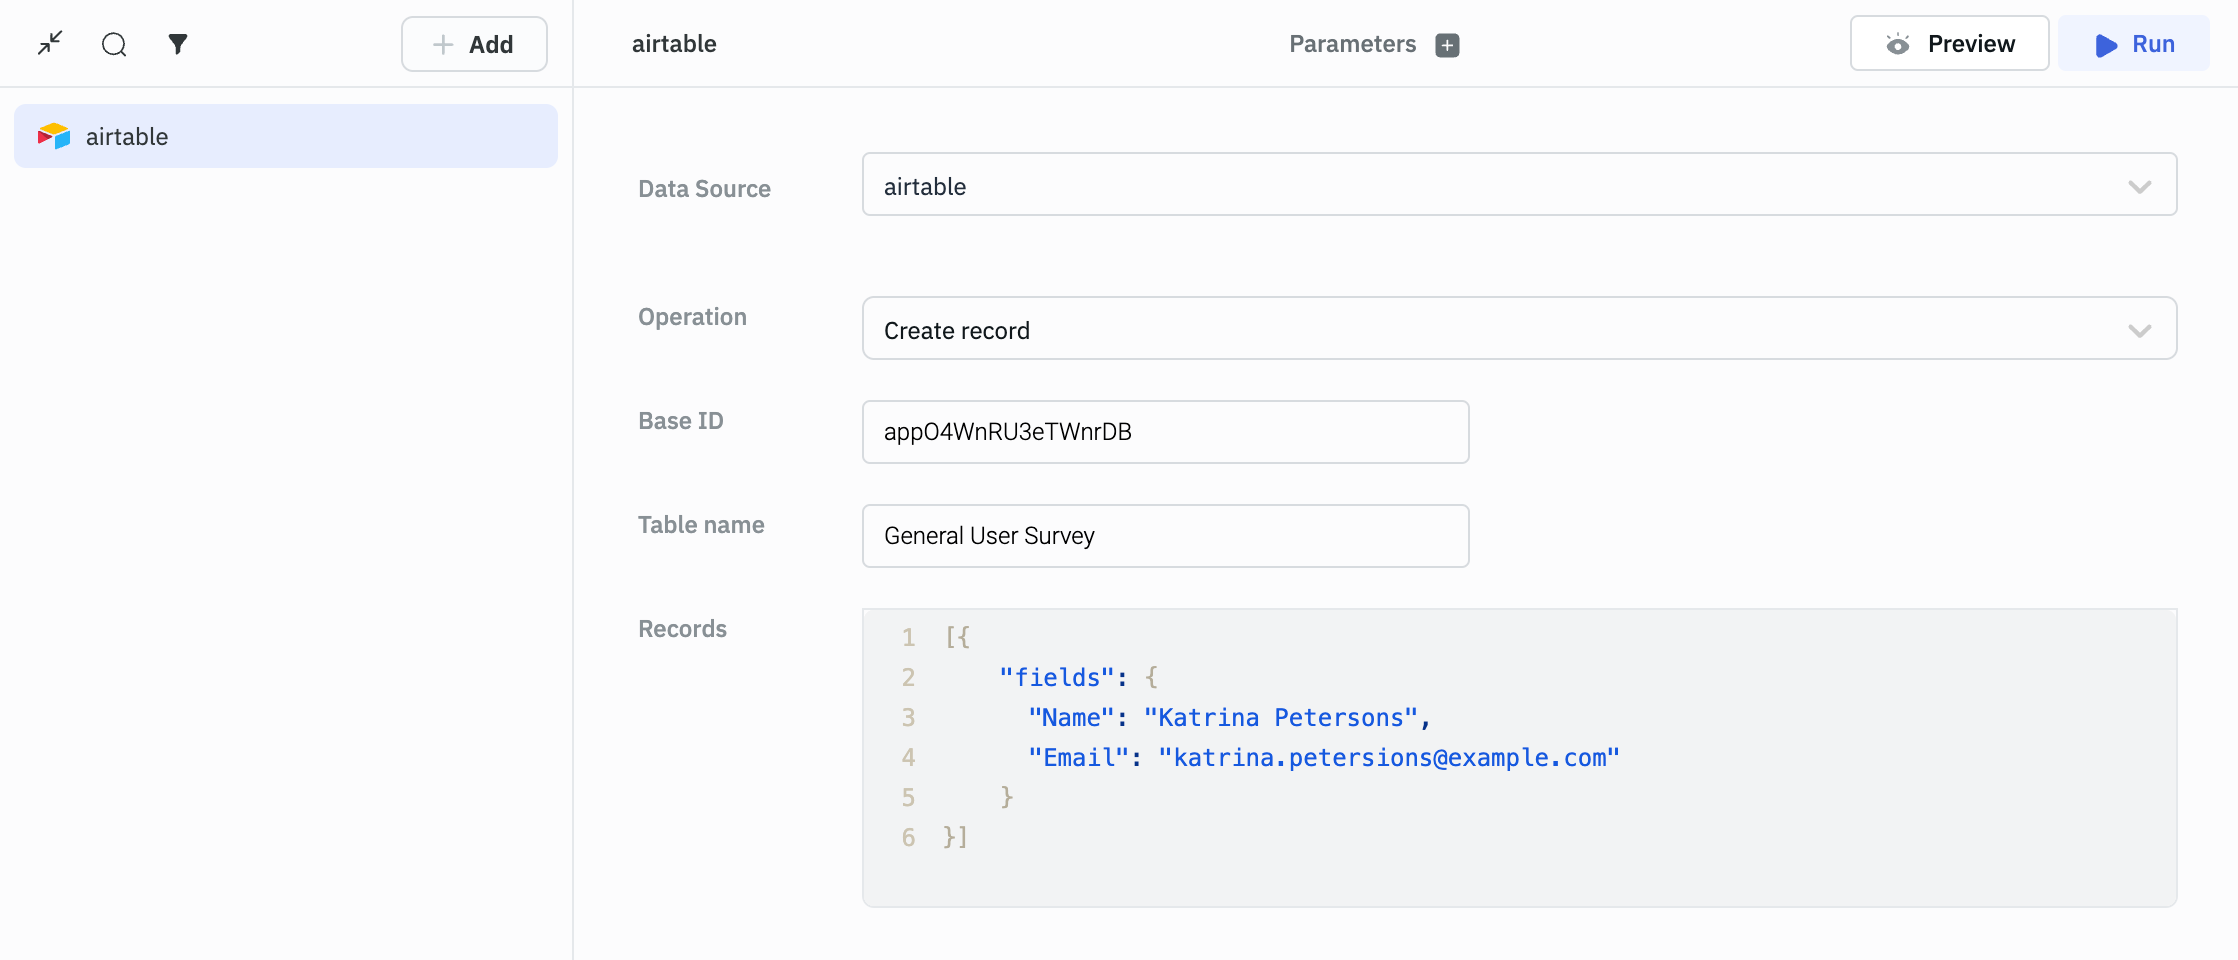Add a new query
This screenshot has height=960, width=2238.
pyautogui.click(x=474, y=44)
